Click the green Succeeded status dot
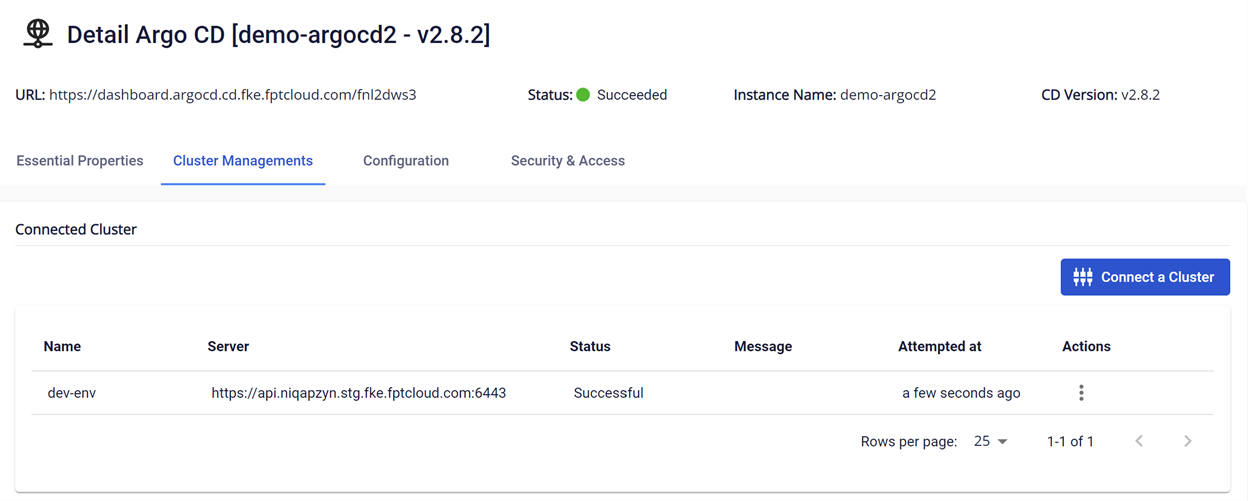The image size is (1248, 501). tap(583, 95)
